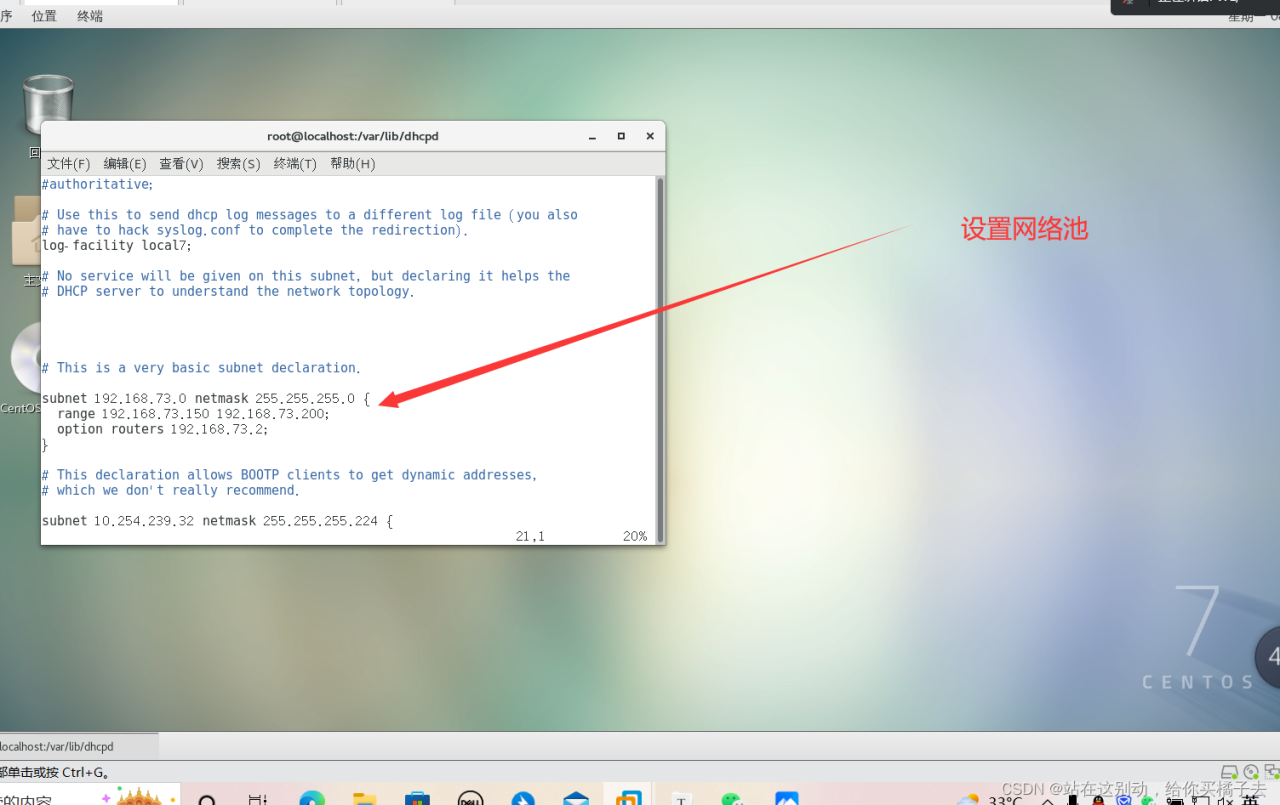1280x805 pixels.
Task: Open the weather widget showing 33°C
Action: 990,798
